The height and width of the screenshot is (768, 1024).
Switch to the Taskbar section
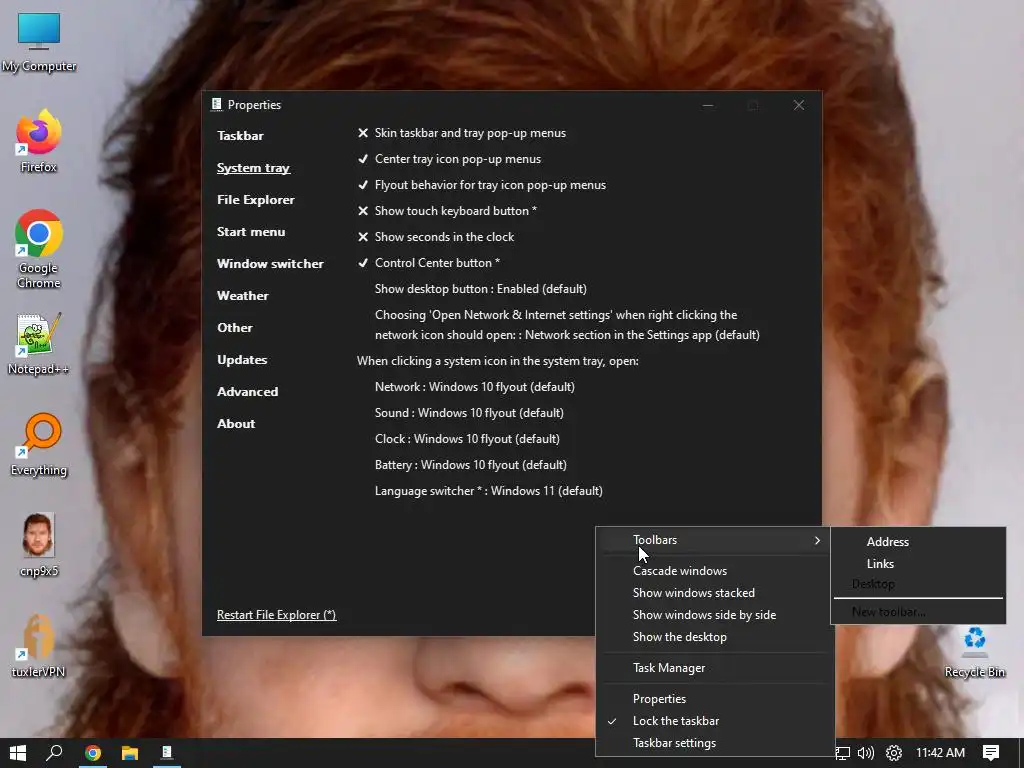pos(240,136)
